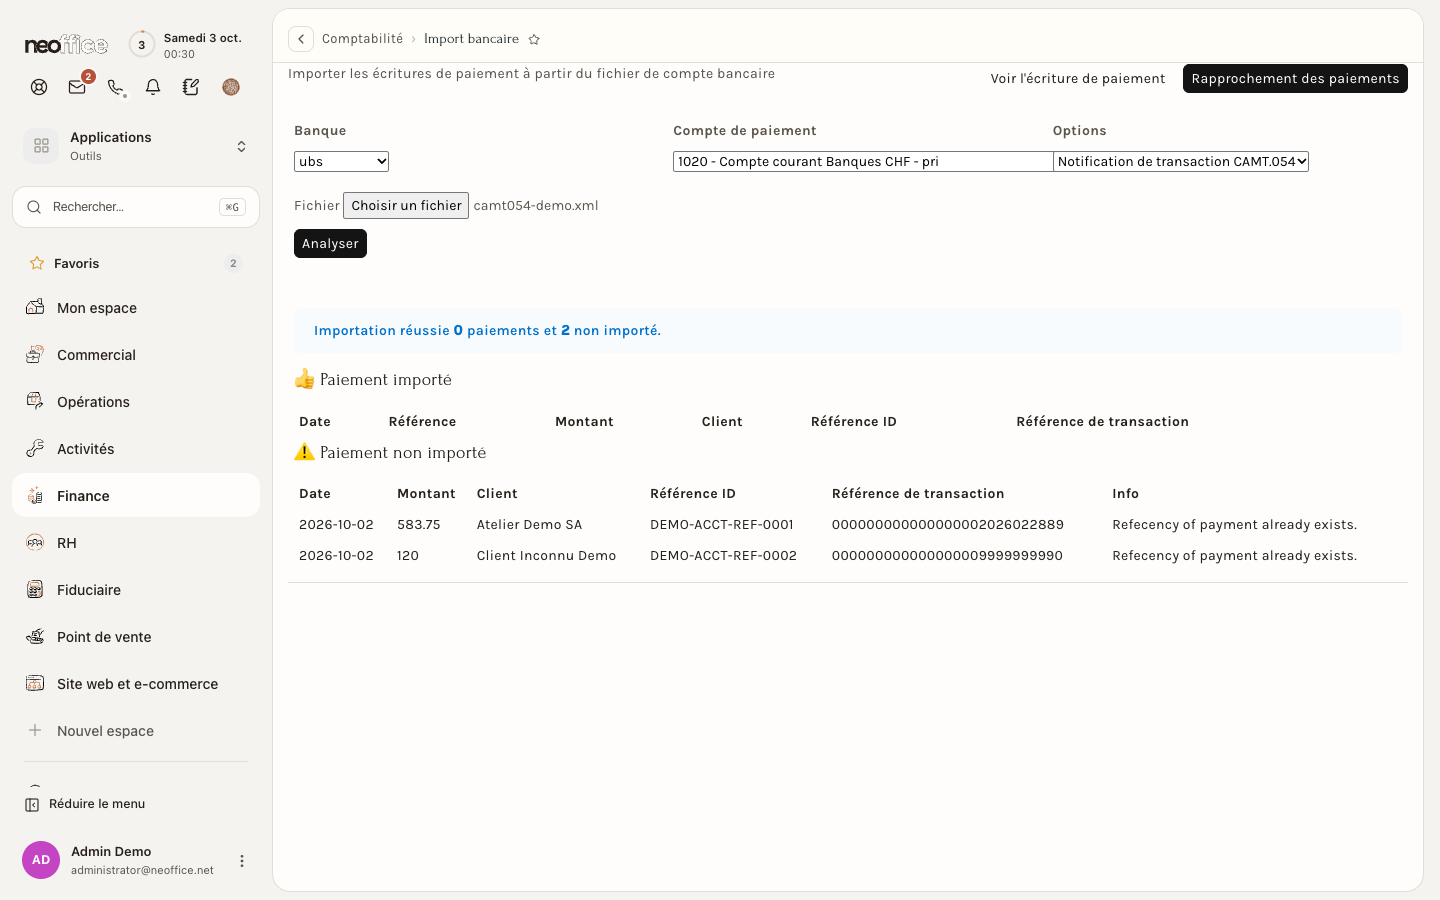Screen dimensions: 1440x900
Task: Open Mon espace
Action: pyautogui.click(x=136, y=308)
